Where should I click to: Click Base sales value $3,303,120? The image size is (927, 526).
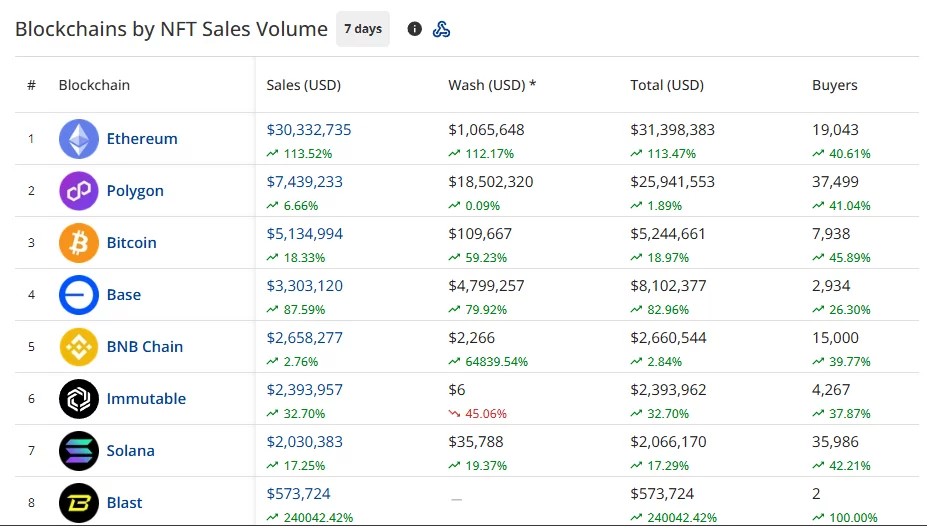tap(304, 286)
